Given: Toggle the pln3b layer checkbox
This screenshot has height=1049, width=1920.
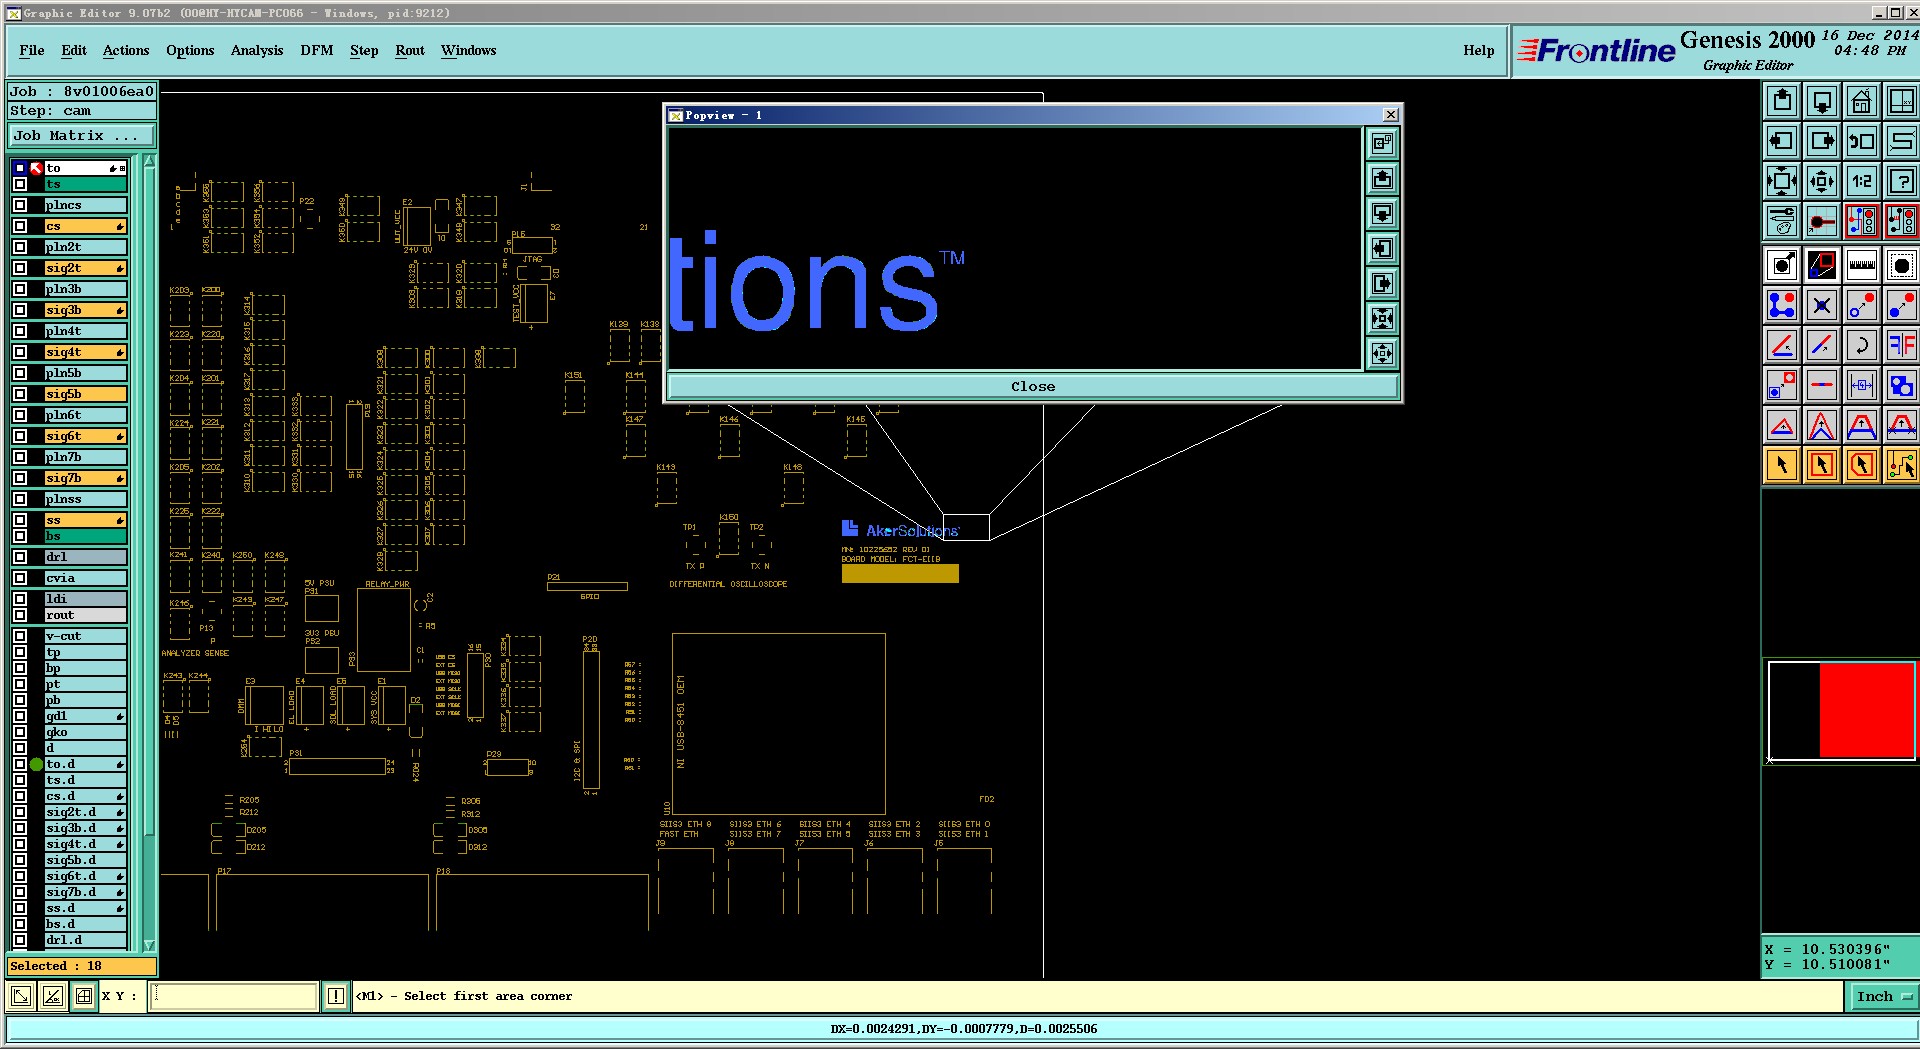Looking at the screenshot, I should pyautogui.click(x=20, y=289).
